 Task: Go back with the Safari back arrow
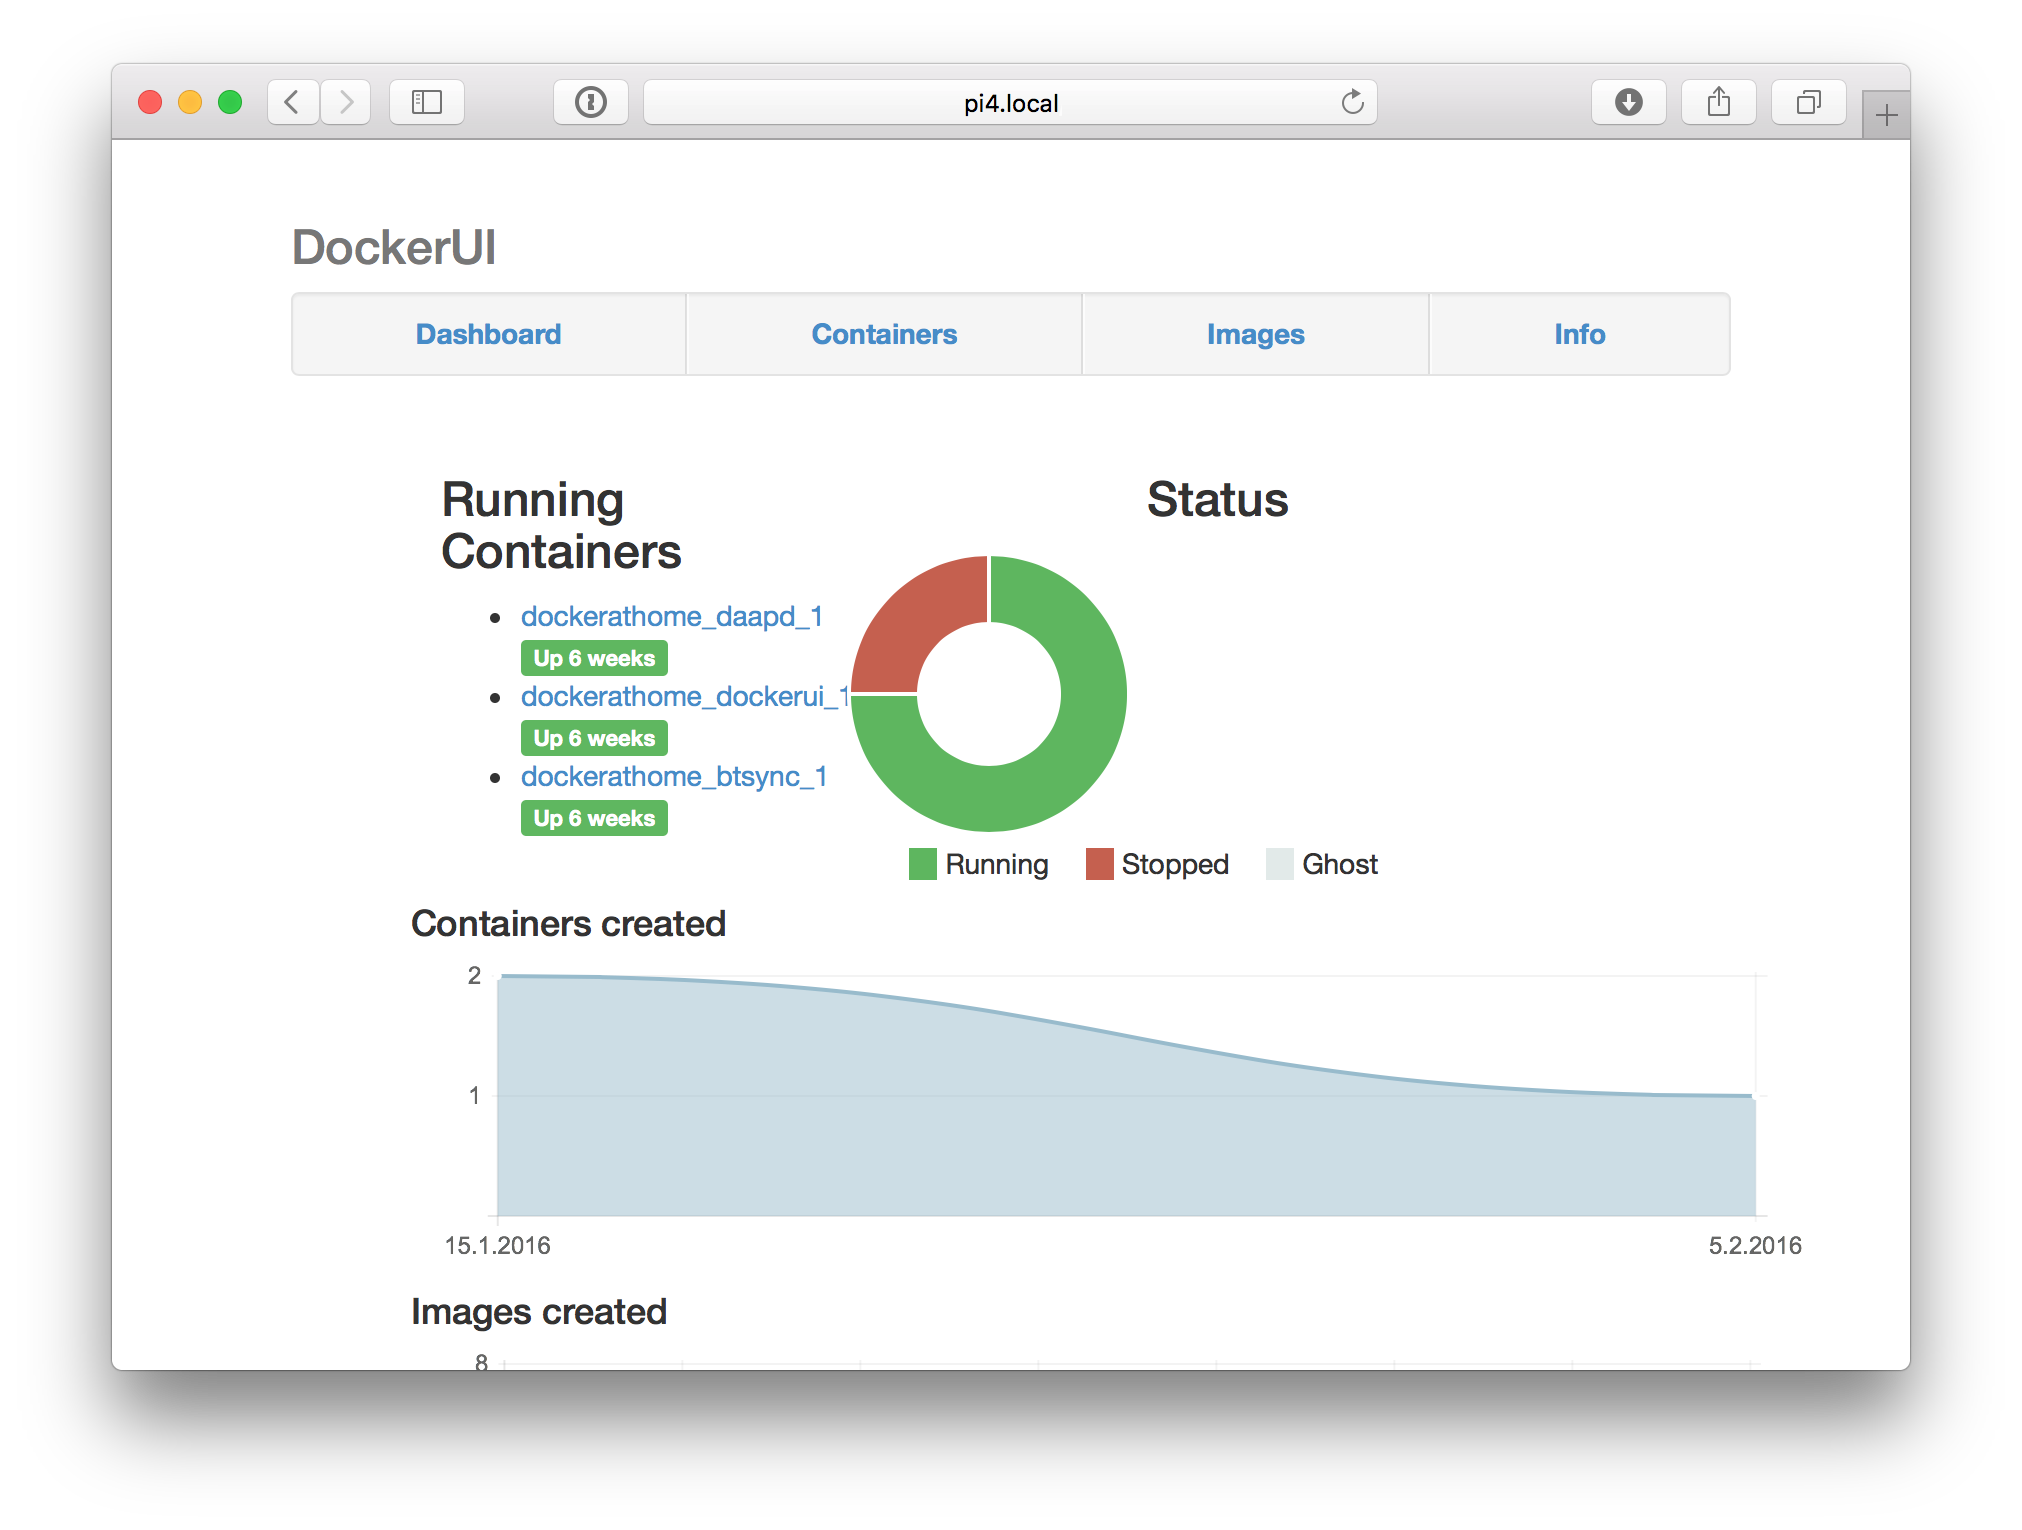point(293,102)
